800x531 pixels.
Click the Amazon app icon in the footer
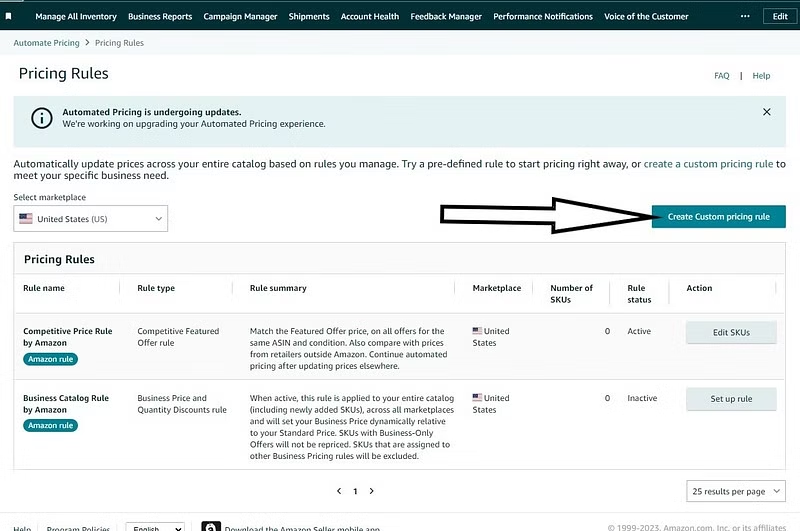tap(211, 526)
